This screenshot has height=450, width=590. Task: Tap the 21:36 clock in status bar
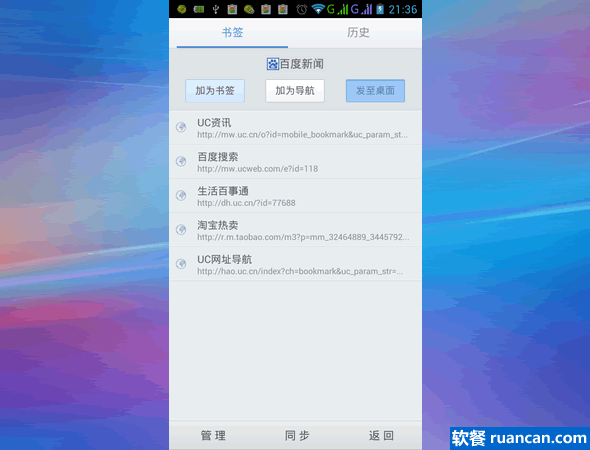point(403,9)
